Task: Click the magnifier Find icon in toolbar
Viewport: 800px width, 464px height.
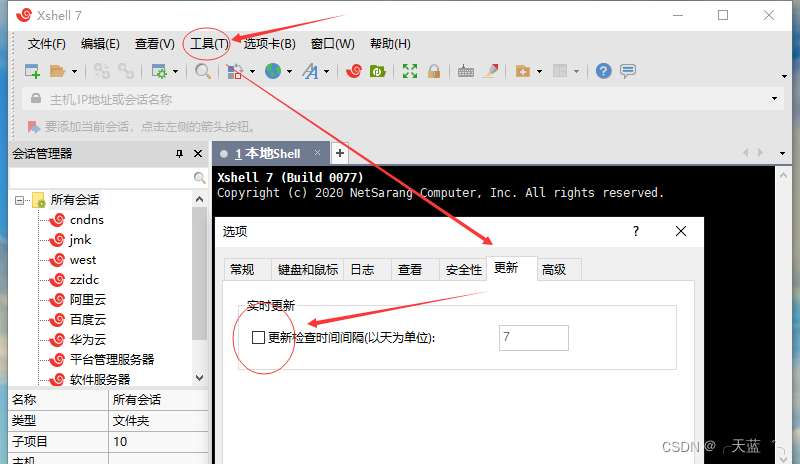Action: pos(203,71)
